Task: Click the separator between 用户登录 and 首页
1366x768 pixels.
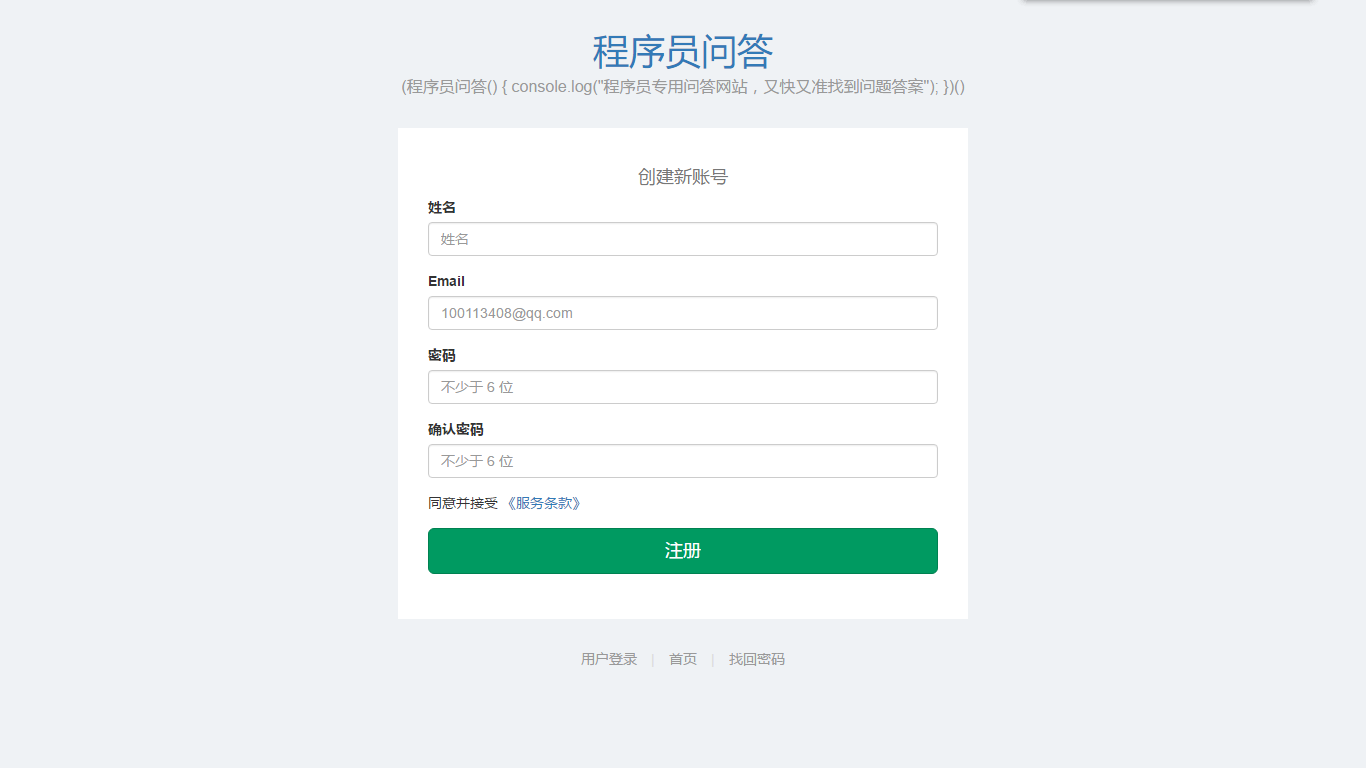Action: (653, 659)
